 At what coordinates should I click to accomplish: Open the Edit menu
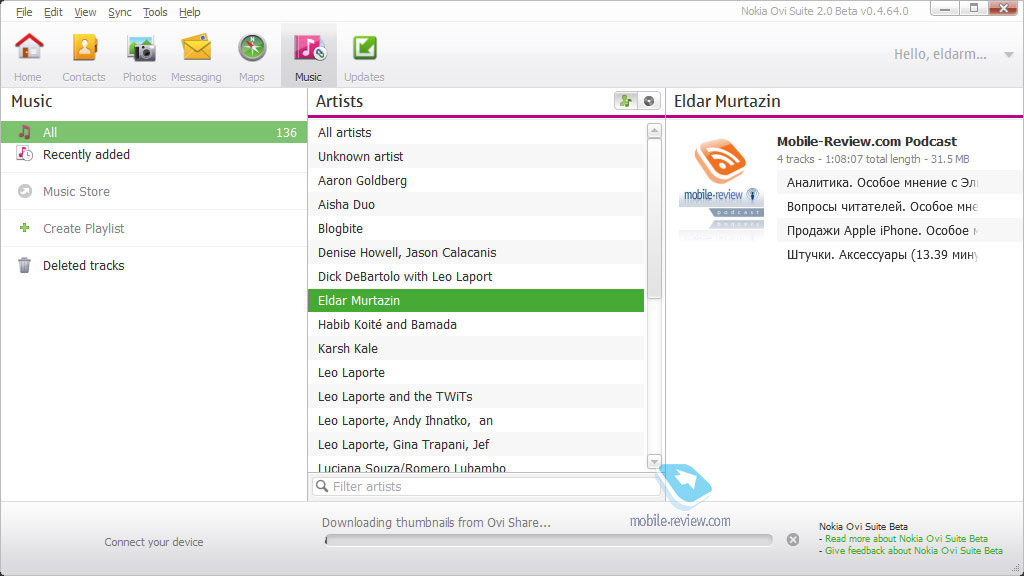(x=53, y=12)
